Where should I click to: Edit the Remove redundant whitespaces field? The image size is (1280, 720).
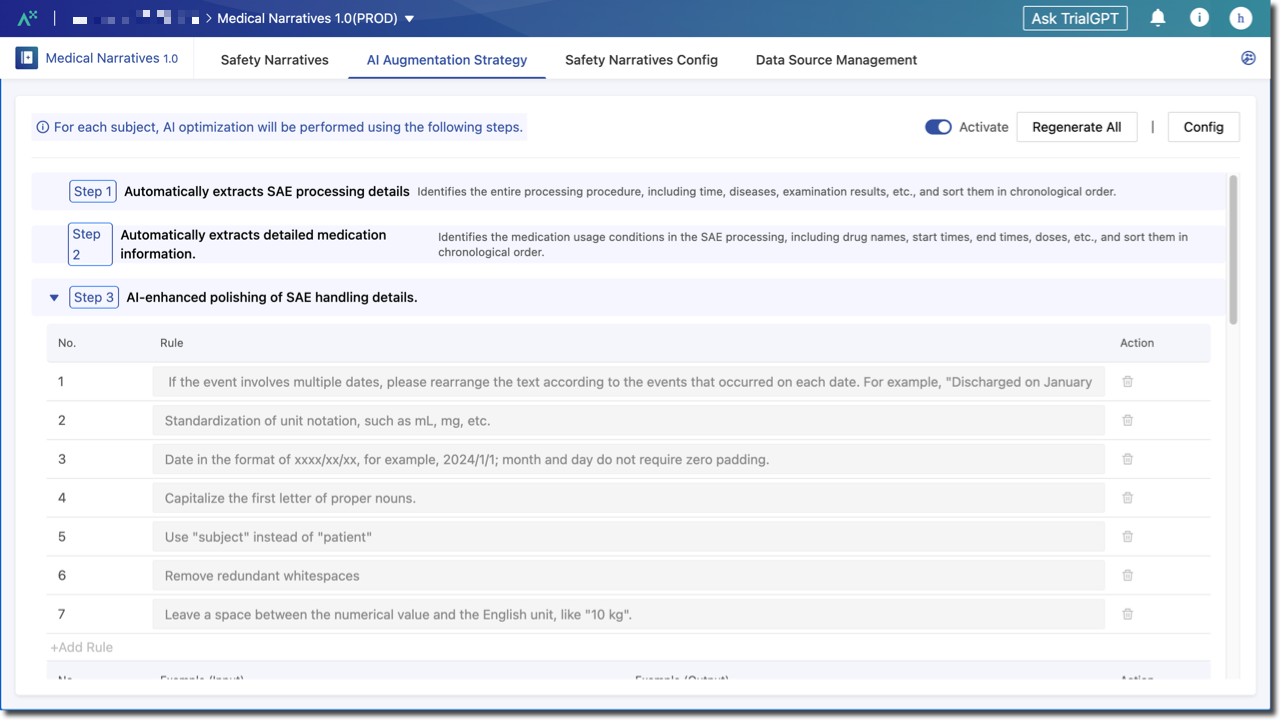click(629, 575)
